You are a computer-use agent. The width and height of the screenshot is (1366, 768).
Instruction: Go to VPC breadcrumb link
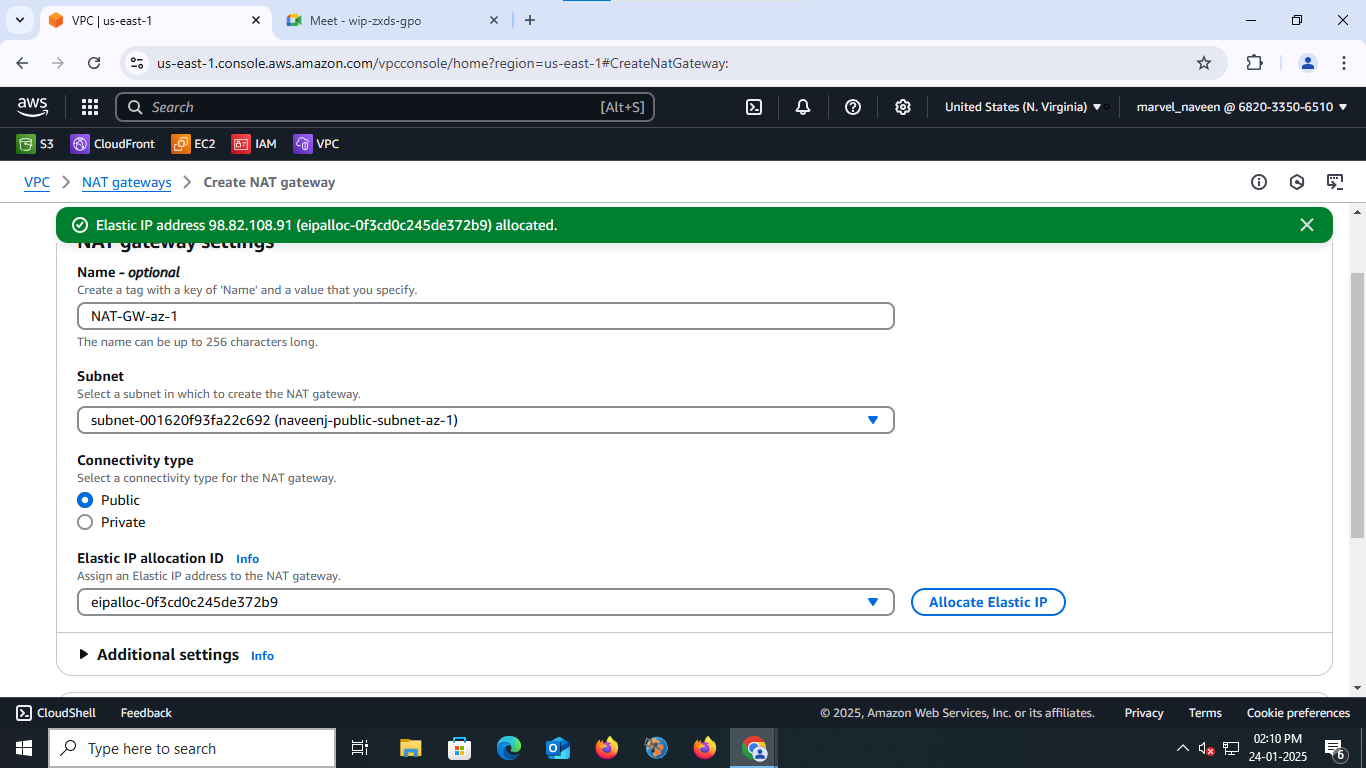(37, 182)
